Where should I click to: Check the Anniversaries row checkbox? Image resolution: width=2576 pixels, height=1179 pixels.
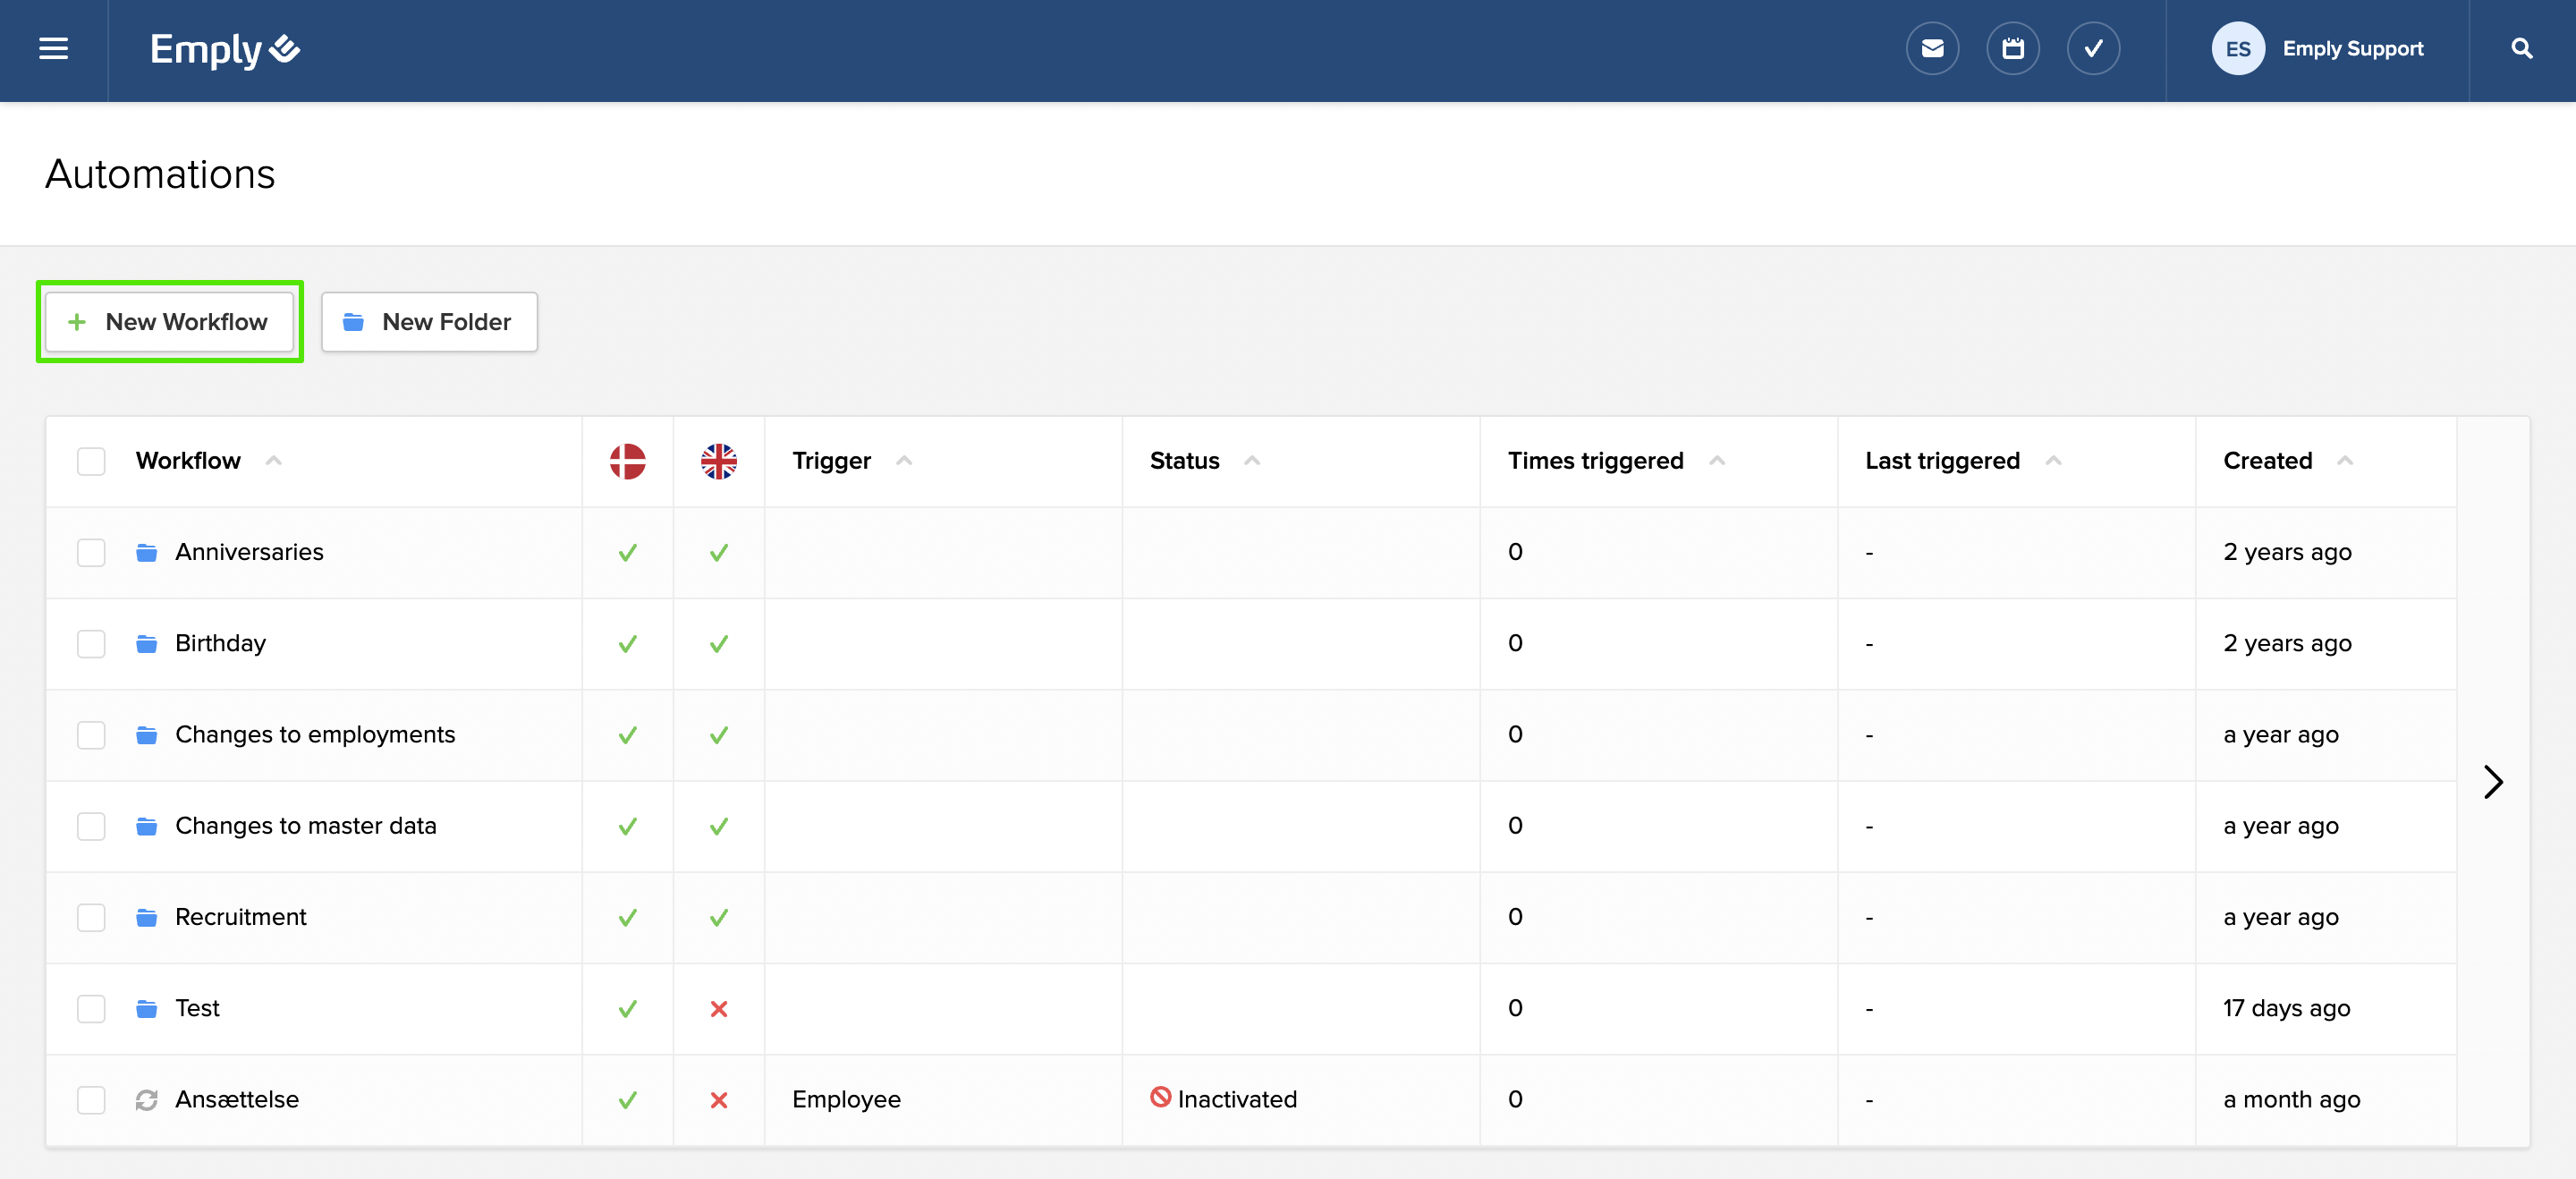(91, 552)
